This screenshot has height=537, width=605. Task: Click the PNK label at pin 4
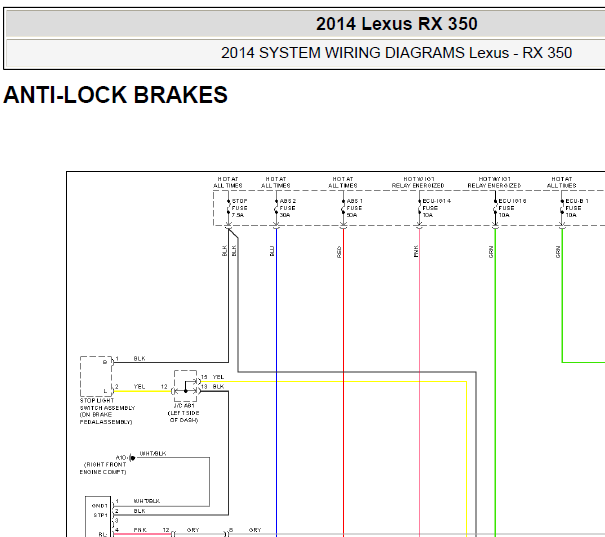click(140, 530)
